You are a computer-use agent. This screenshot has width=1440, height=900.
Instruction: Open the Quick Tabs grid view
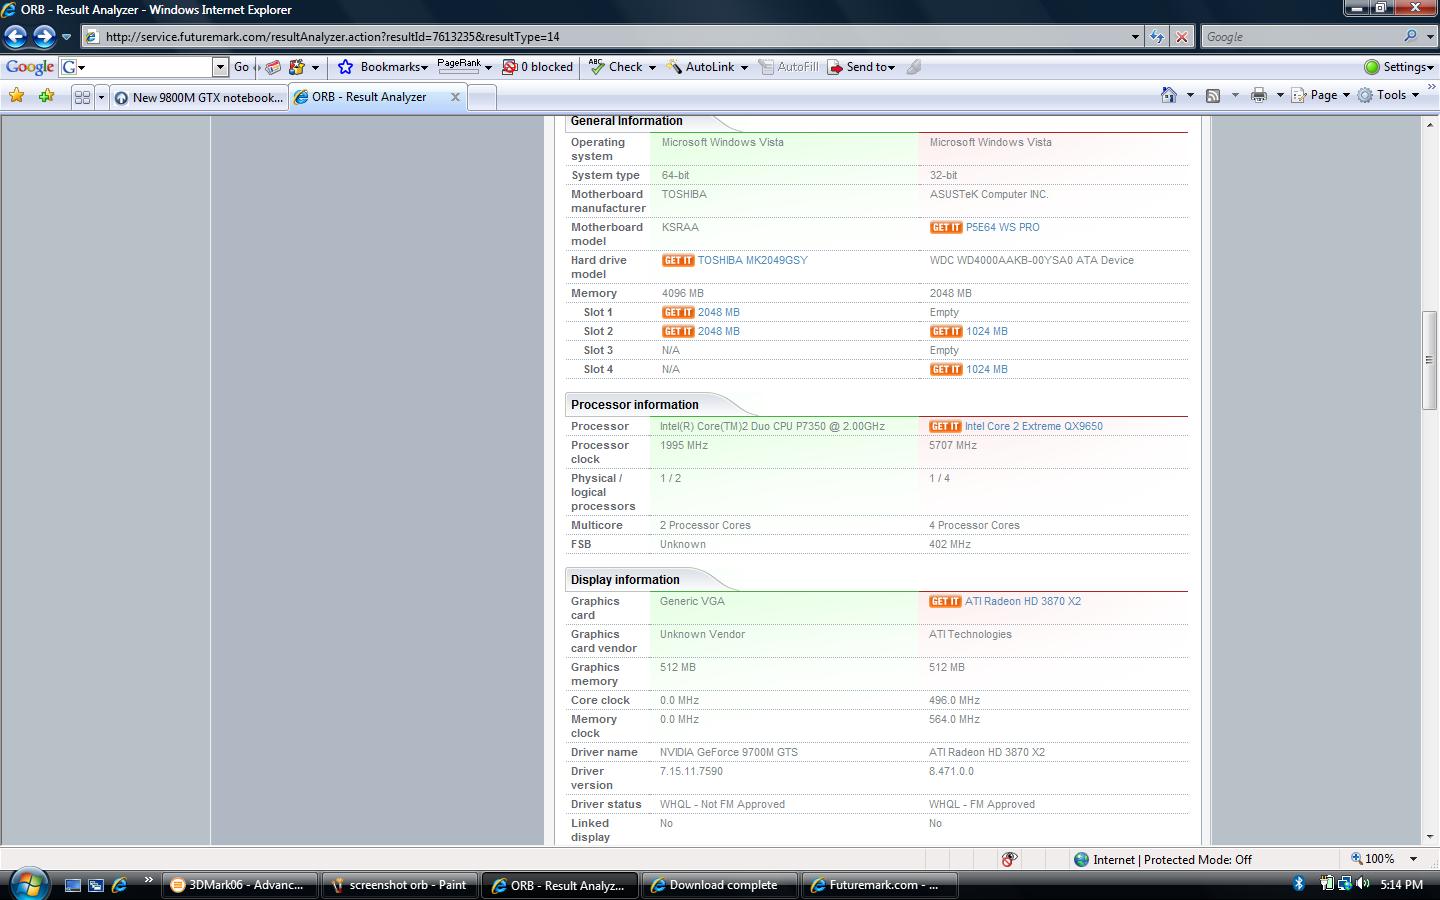83,97
